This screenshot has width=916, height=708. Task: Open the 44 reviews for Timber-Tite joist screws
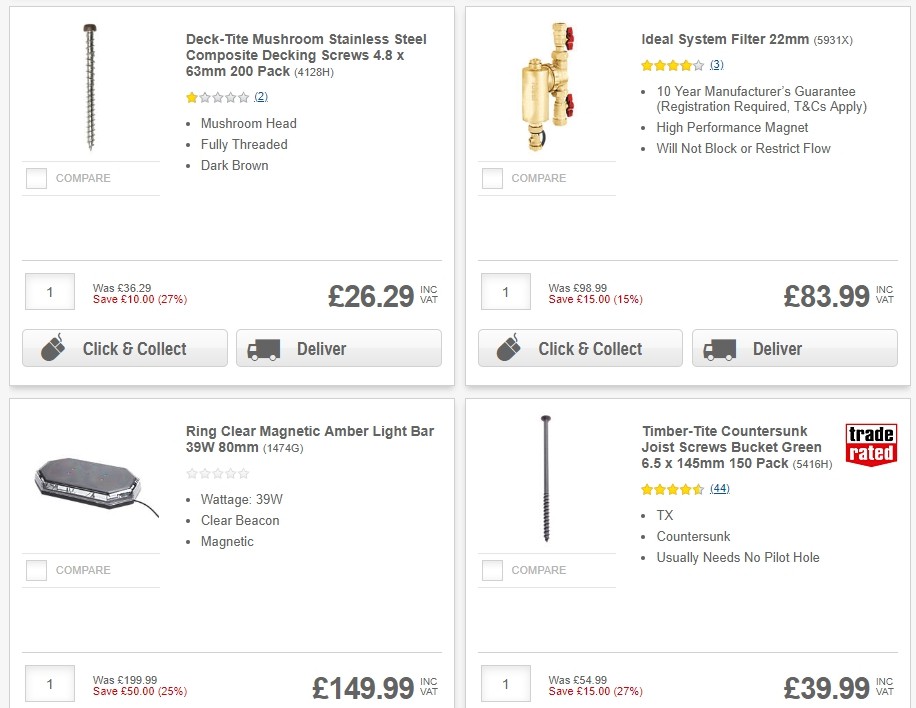720,488
